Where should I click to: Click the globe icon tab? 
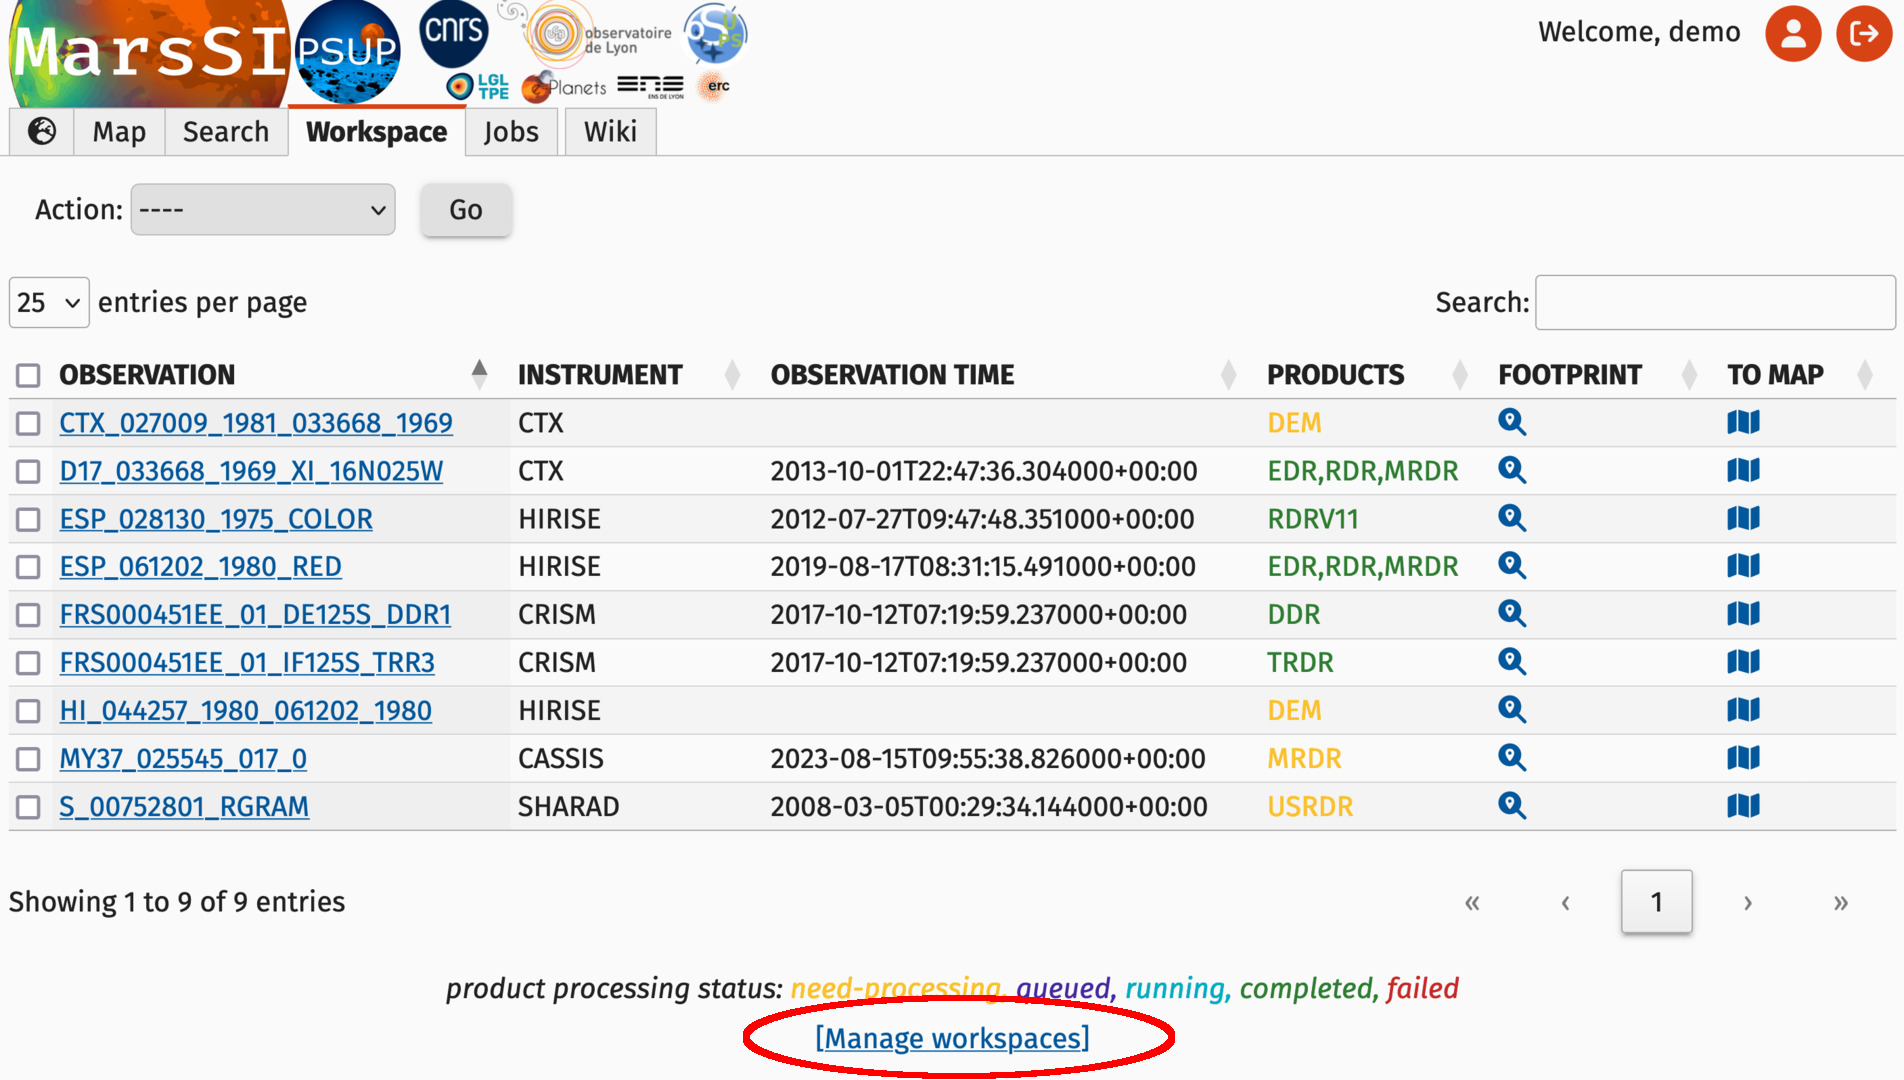coord(42,132)
